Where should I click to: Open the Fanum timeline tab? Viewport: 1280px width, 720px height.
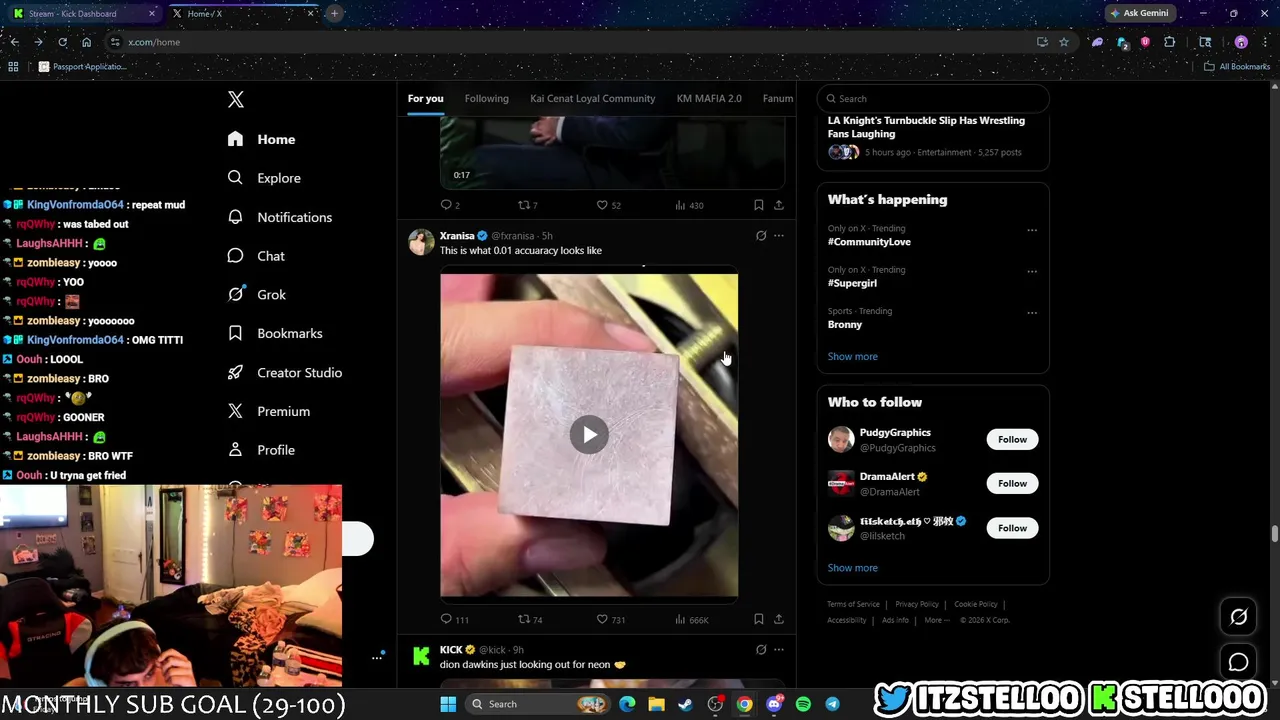[x=778, y=98]
